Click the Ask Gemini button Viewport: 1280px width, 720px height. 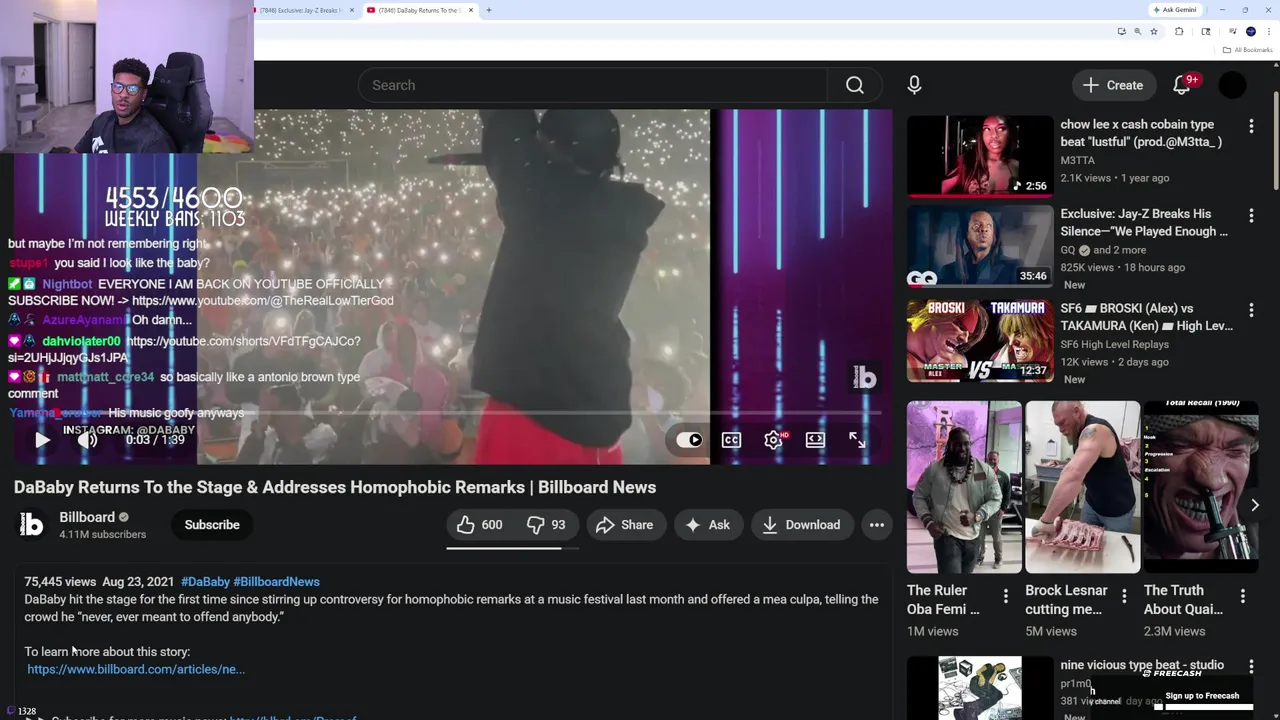(1175, 10)
